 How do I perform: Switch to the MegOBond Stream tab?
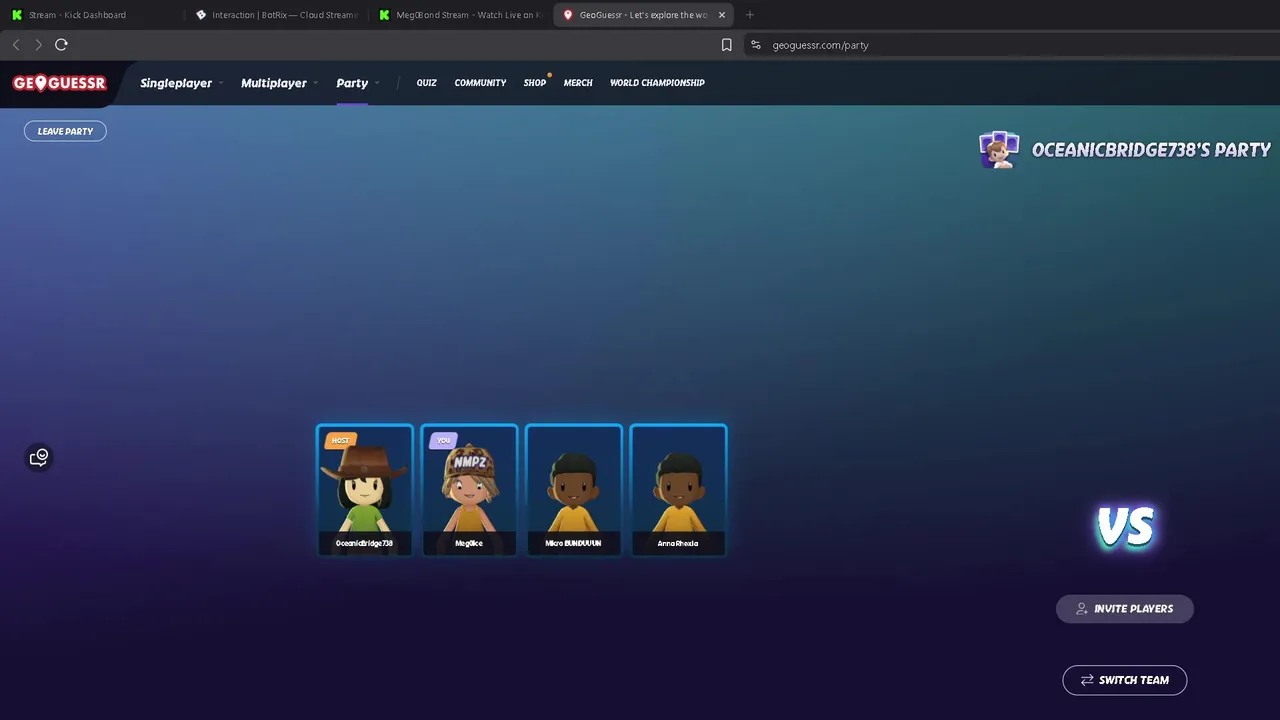(459, 15)
